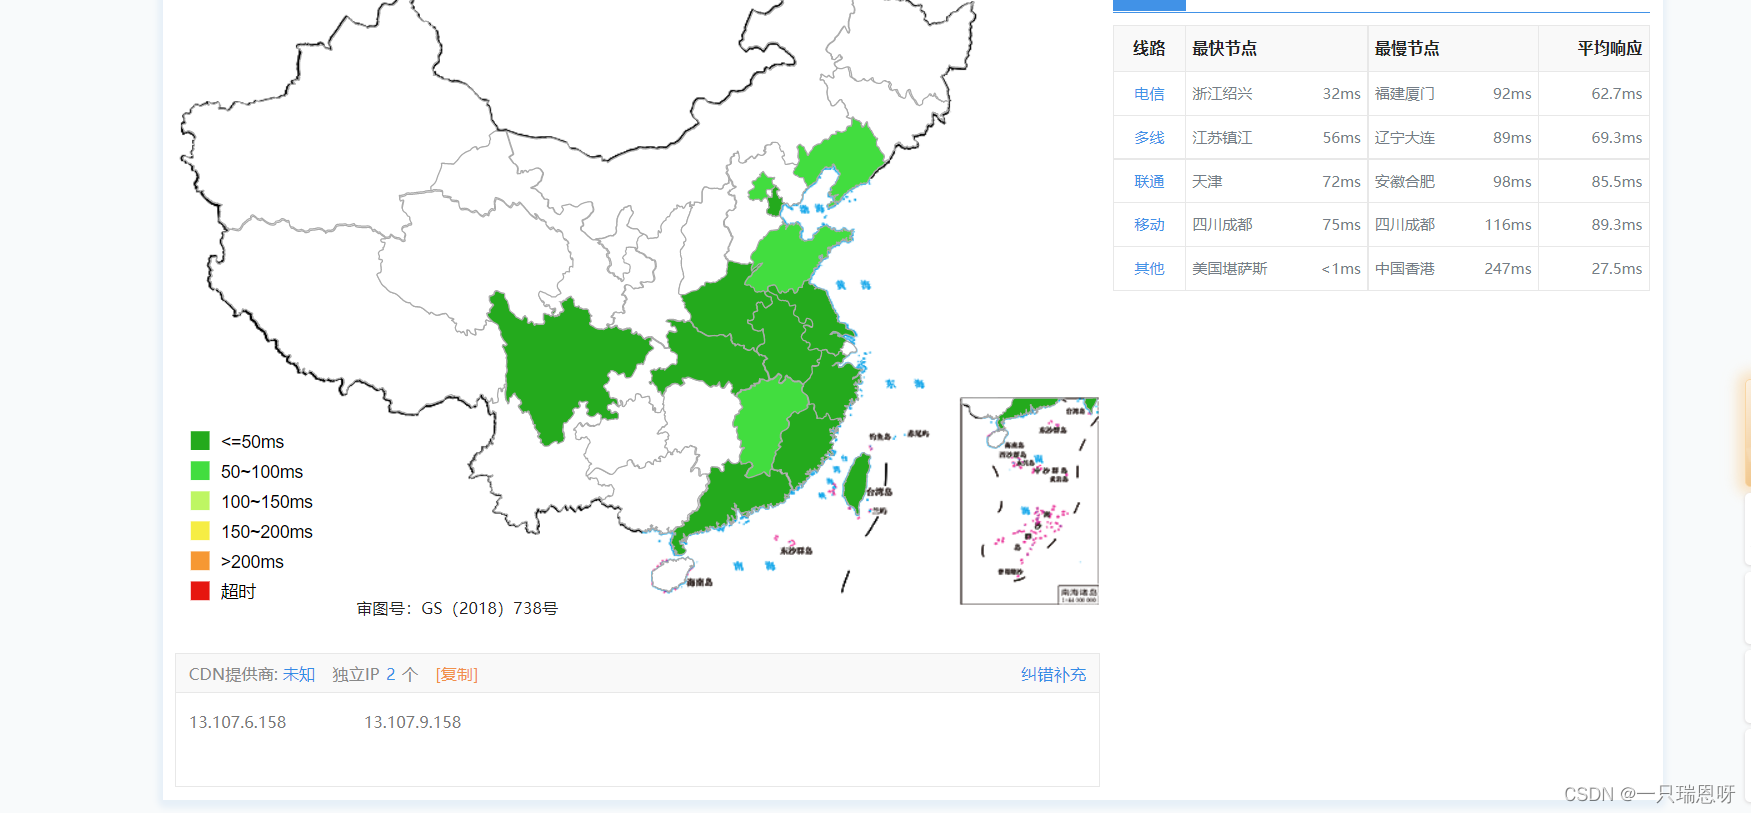
Task: Select IP address 13.107.9.158
Action: tap(412, 723)
